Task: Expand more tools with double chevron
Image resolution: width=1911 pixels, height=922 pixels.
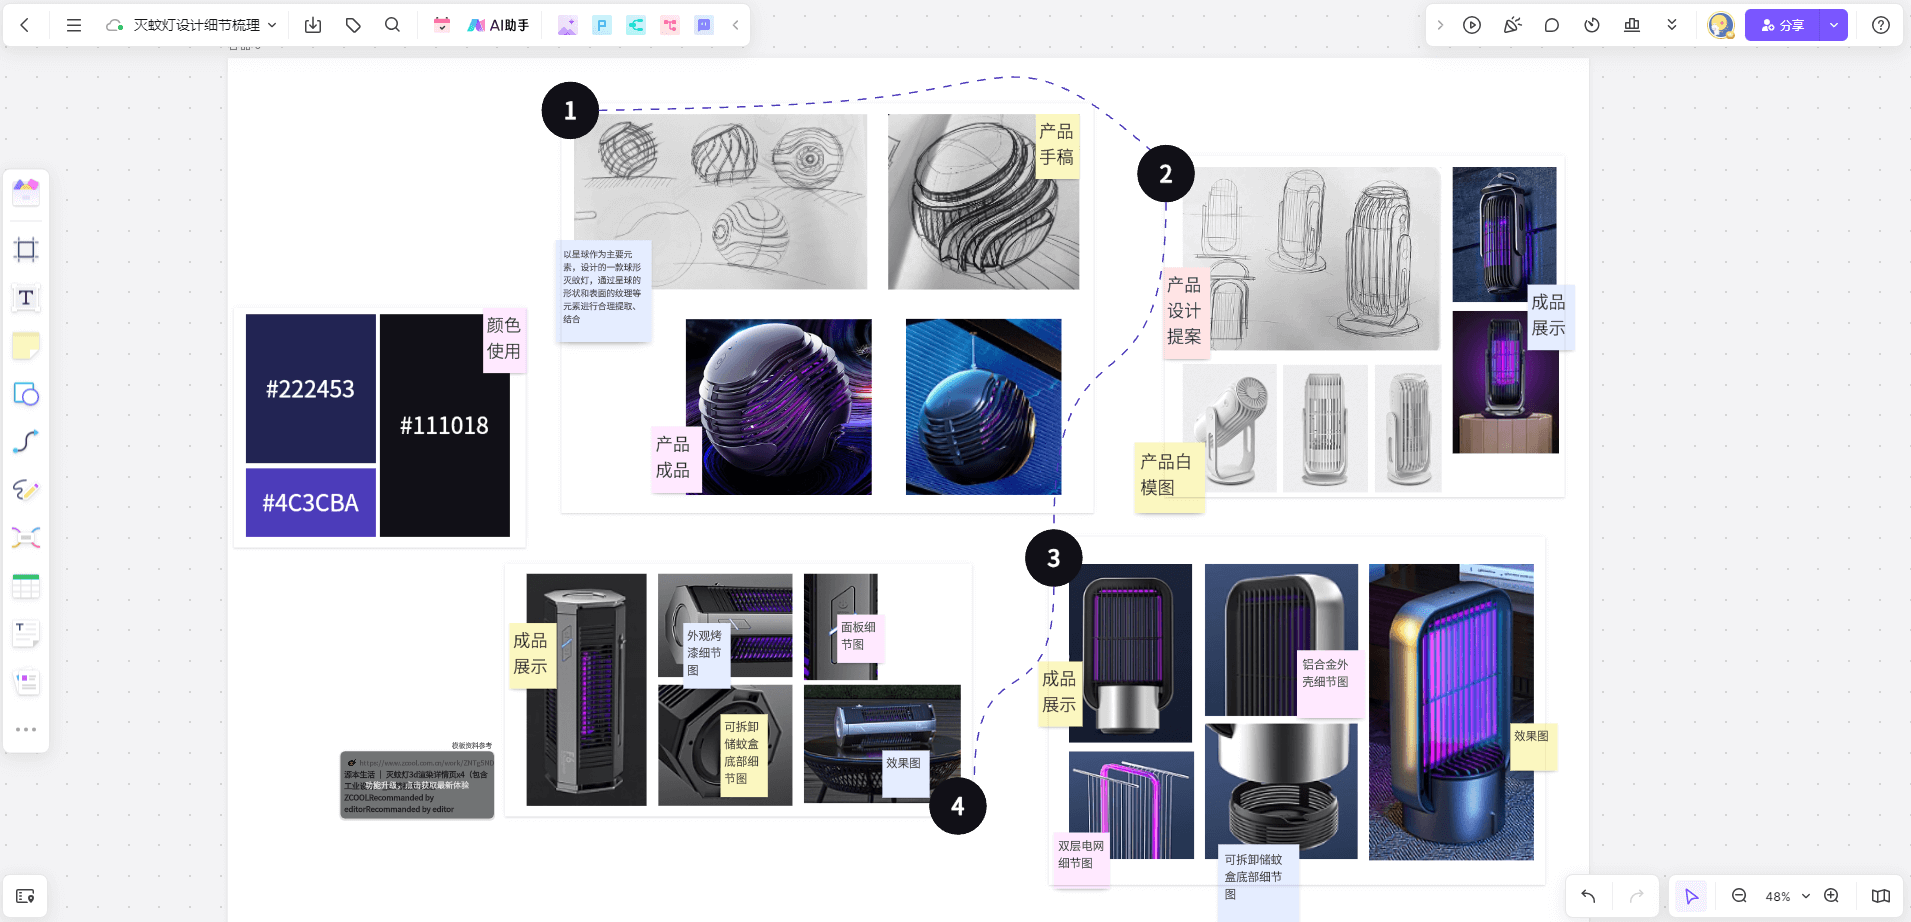Action: pyautogui.click(x=1672, y=25)
